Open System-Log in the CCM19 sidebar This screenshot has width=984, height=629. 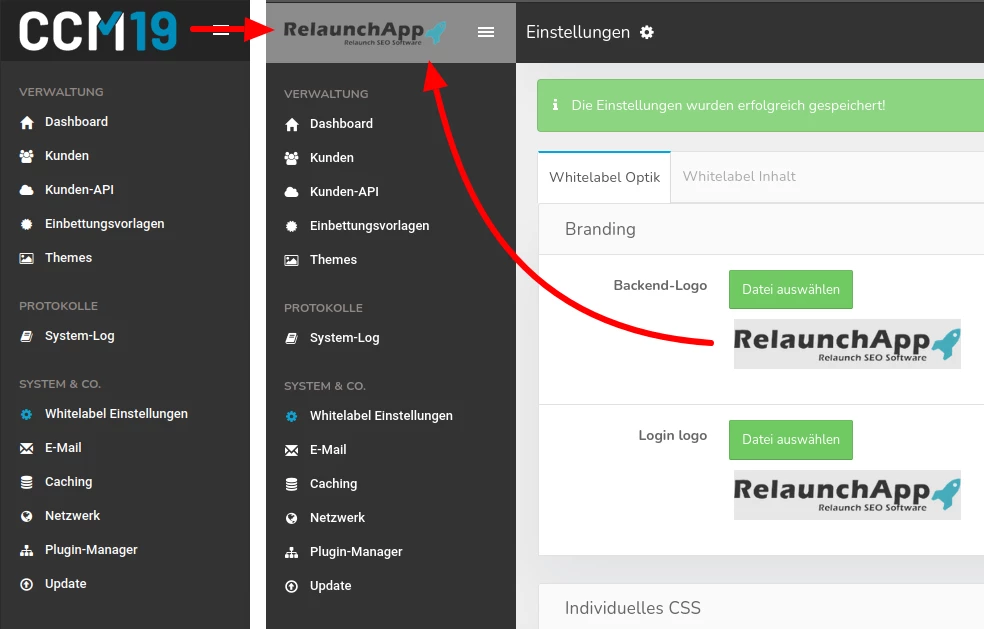pyautogui.click(x=79, y=336)
